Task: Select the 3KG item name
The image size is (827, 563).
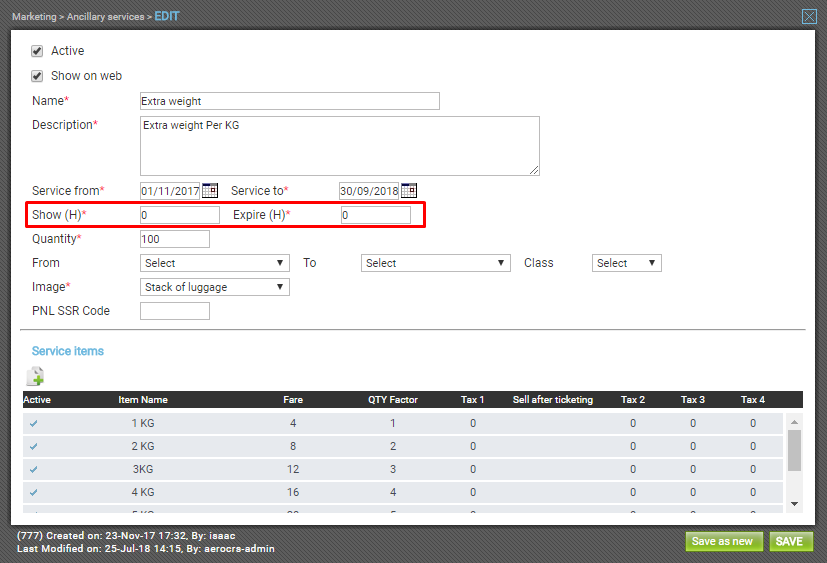Action: [x=143, y=469]
